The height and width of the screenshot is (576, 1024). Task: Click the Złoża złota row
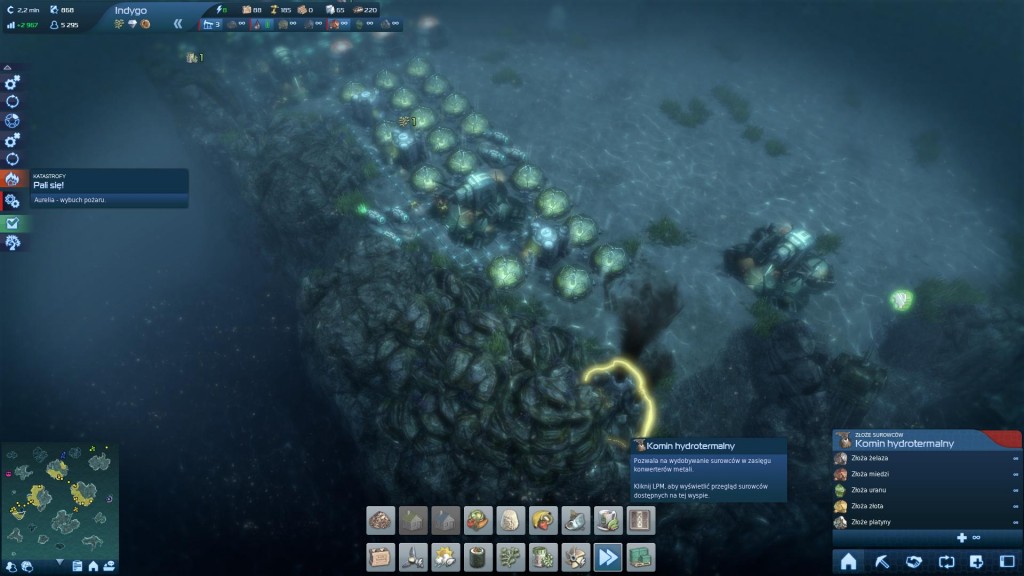pos(927,506)
